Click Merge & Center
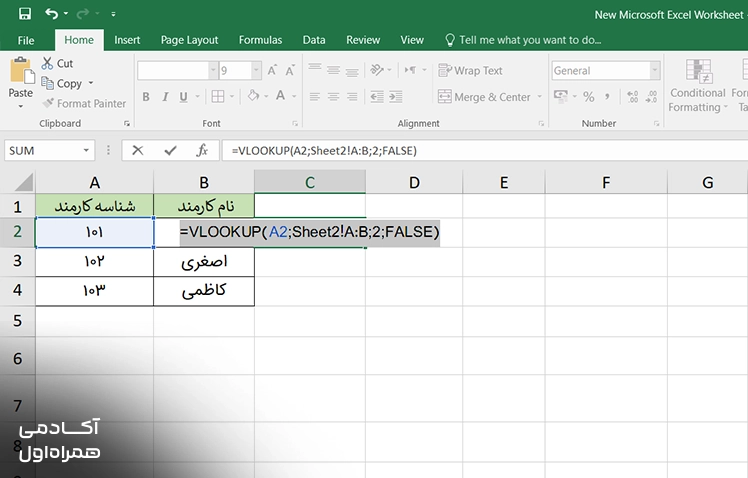Image resolution: width=748 pixels, height=478 pixels. point(484,97)
